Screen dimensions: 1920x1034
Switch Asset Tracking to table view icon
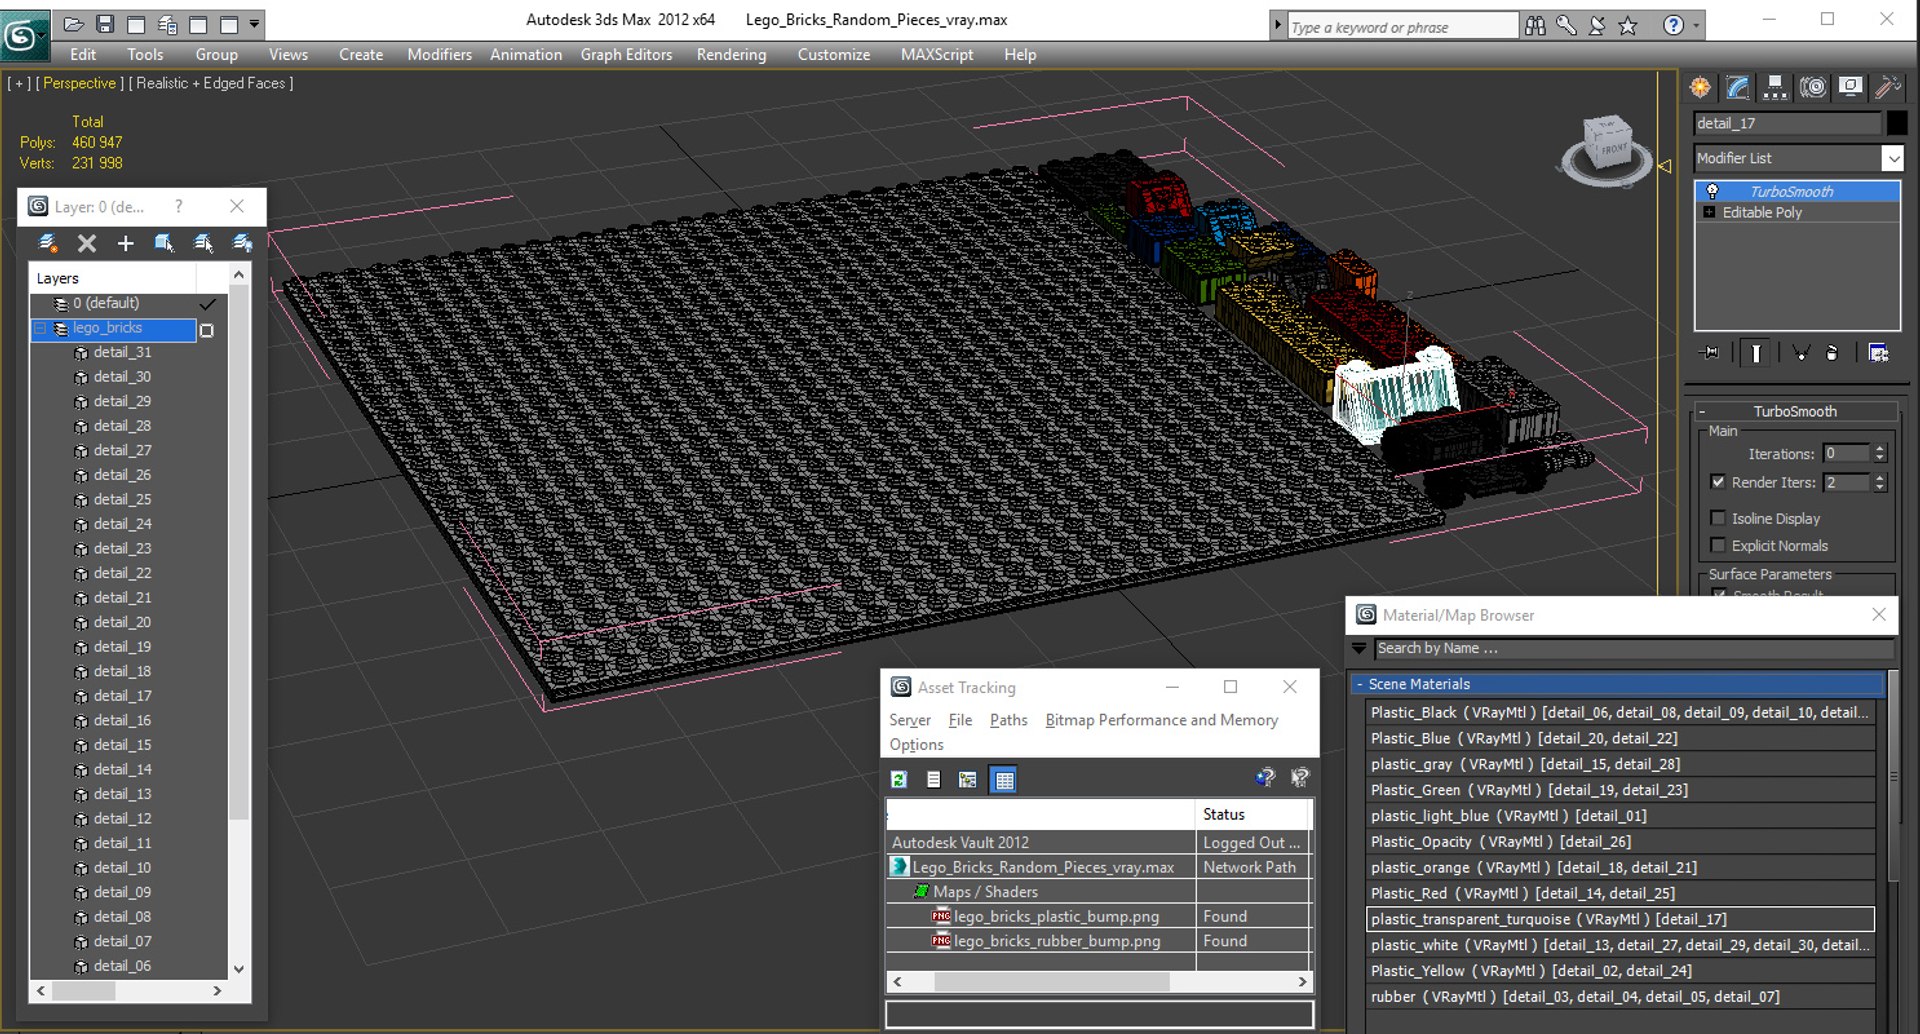1004,780
